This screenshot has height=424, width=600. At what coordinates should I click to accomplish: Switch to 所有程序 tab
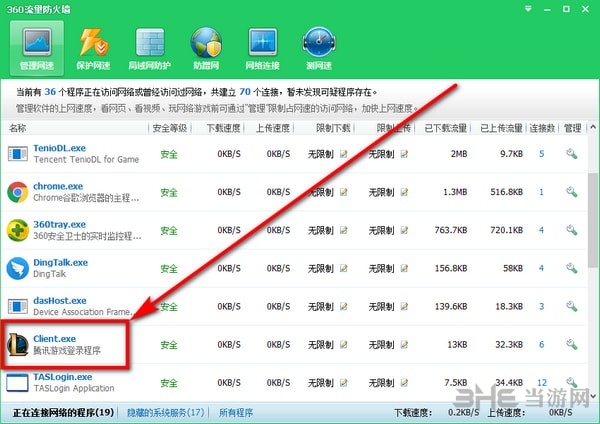(x=236, y=413)
